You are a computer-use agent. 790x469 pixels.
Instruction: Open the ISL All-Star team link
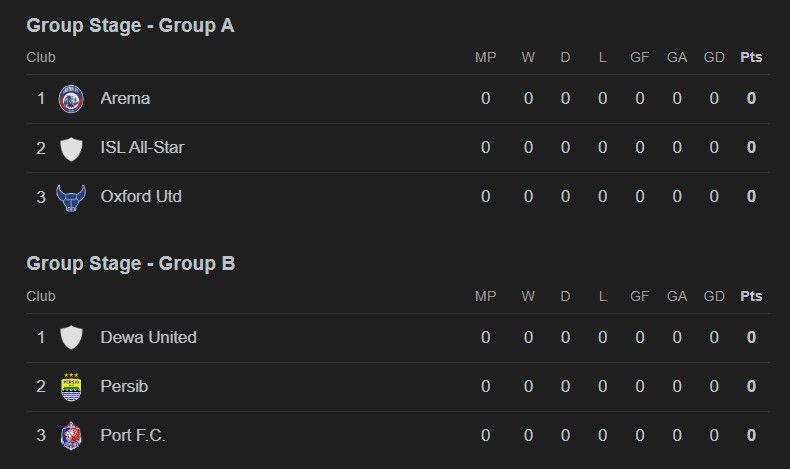point(142,148)
